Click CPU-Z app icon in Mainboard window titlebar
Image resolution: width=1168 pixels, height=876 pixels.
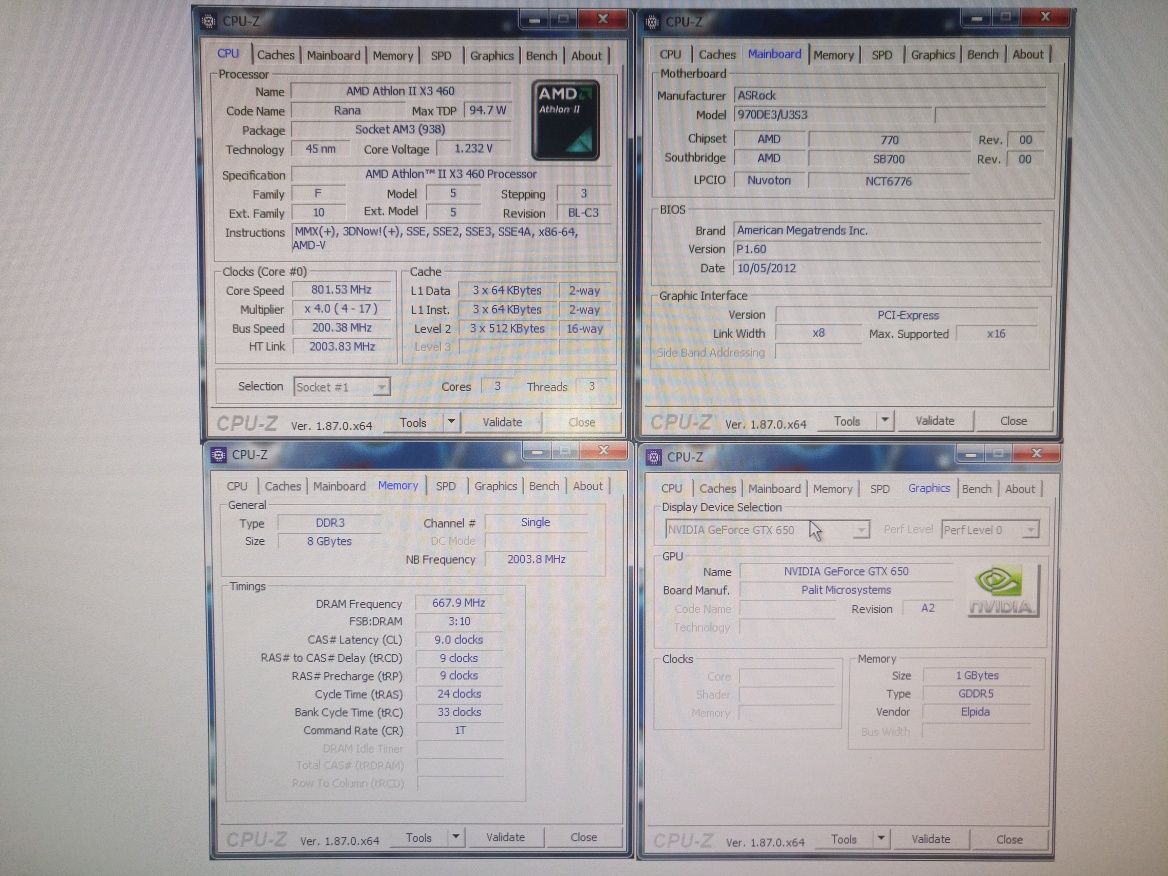pyautogui.click(x=652, y=22)
